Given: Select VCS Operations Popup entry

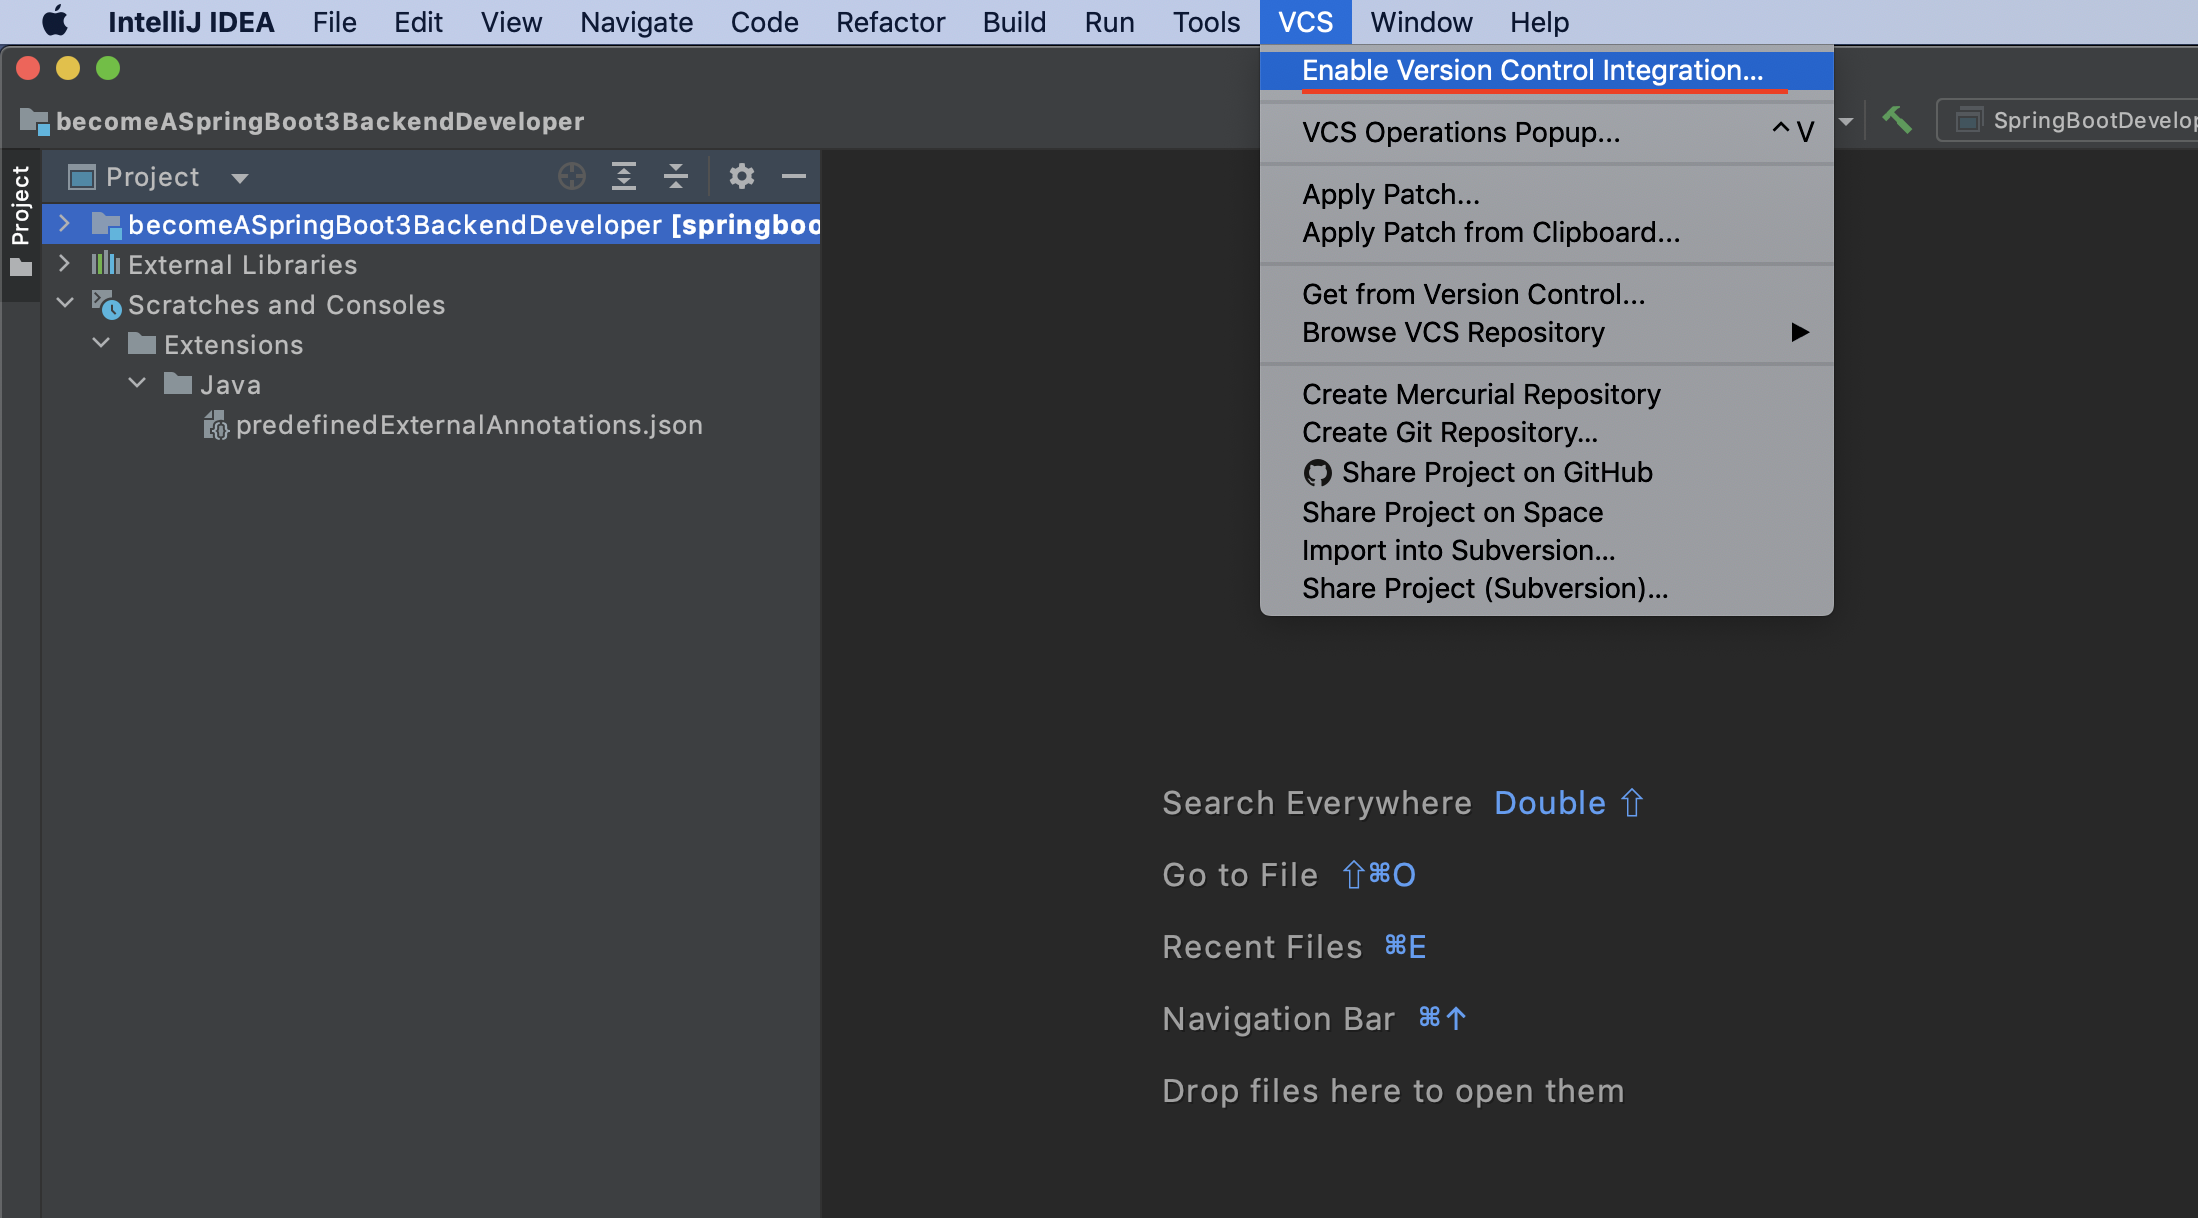Looking at the screenshot, I should coord(1546,132).
